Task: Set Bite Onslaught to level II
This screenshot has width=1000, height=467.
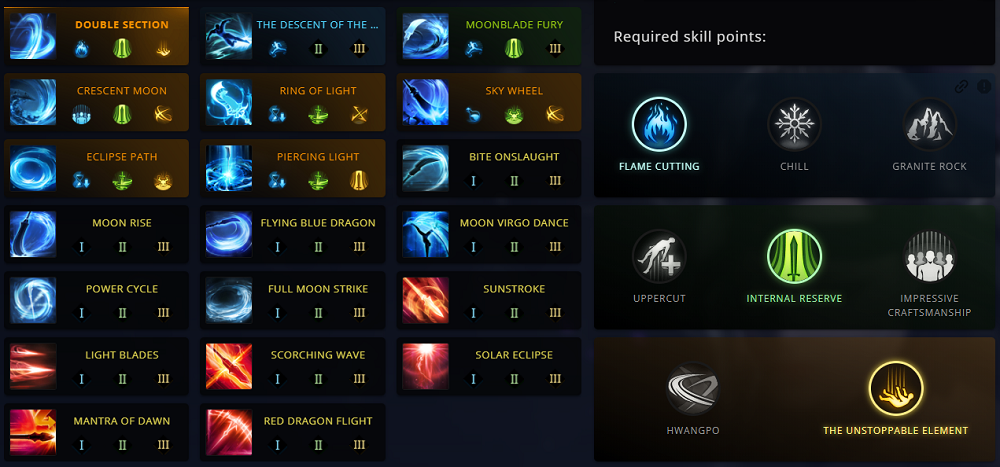Action: (515, 180)
